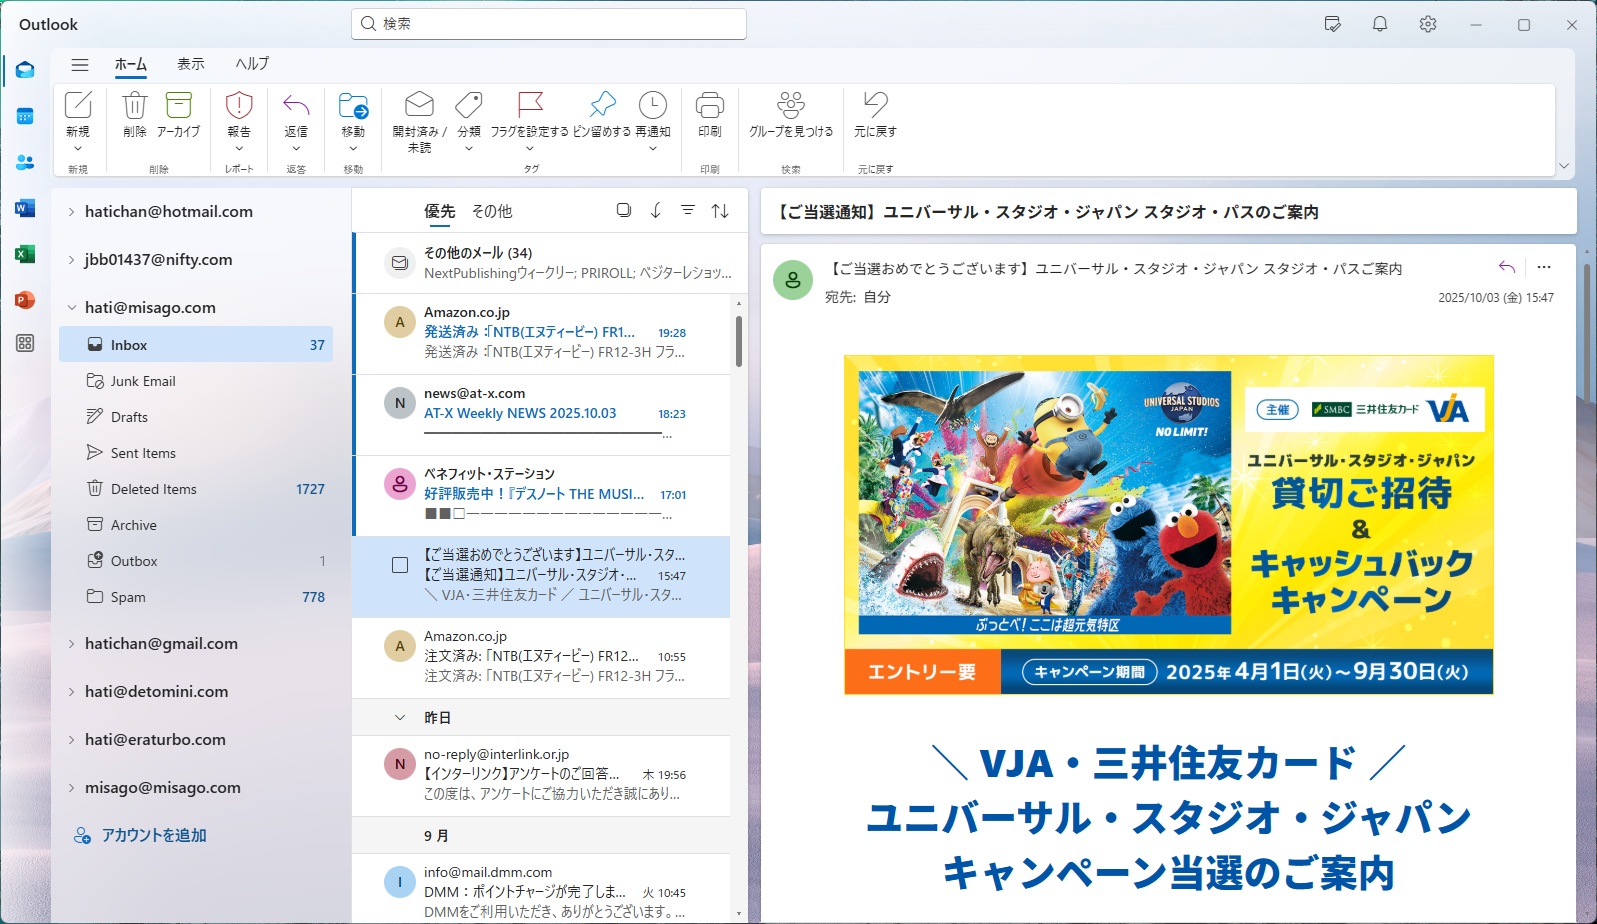
Task: Open the Calendar icon in left sidebar
Action: tap(25, 116)
